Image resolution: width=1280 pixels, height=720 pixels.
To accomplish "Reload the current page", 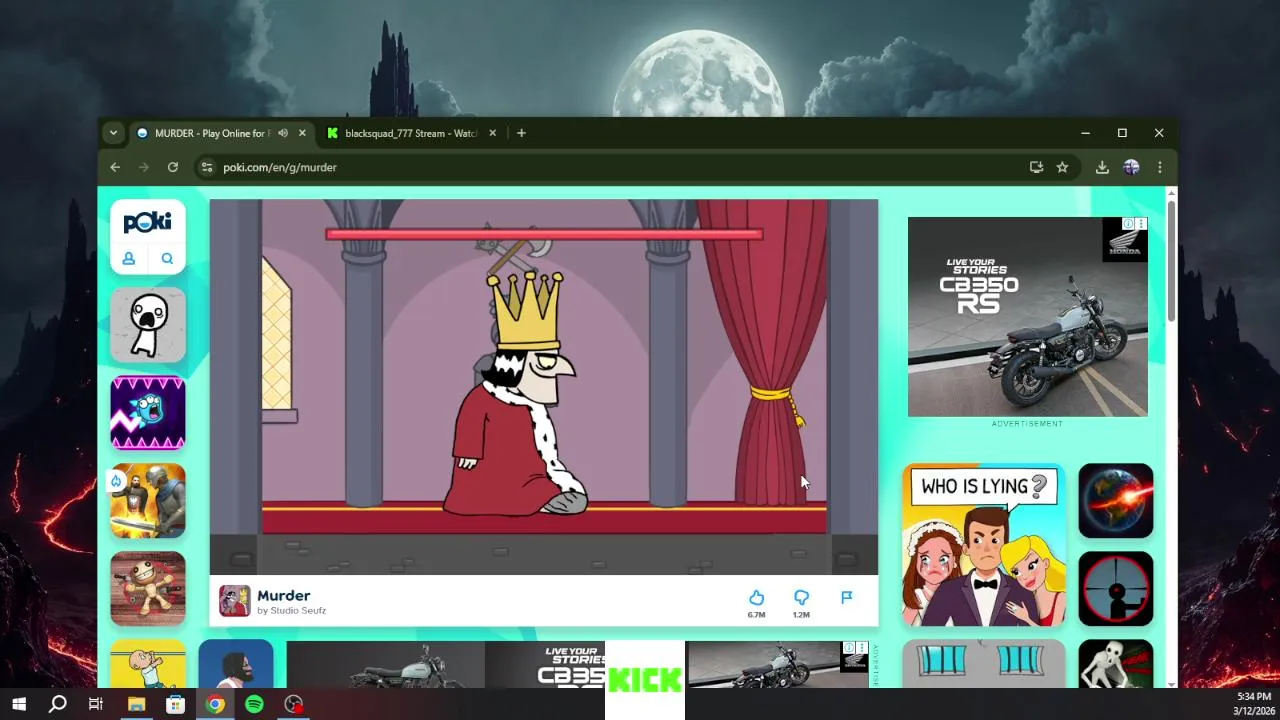I will (173, 167).
